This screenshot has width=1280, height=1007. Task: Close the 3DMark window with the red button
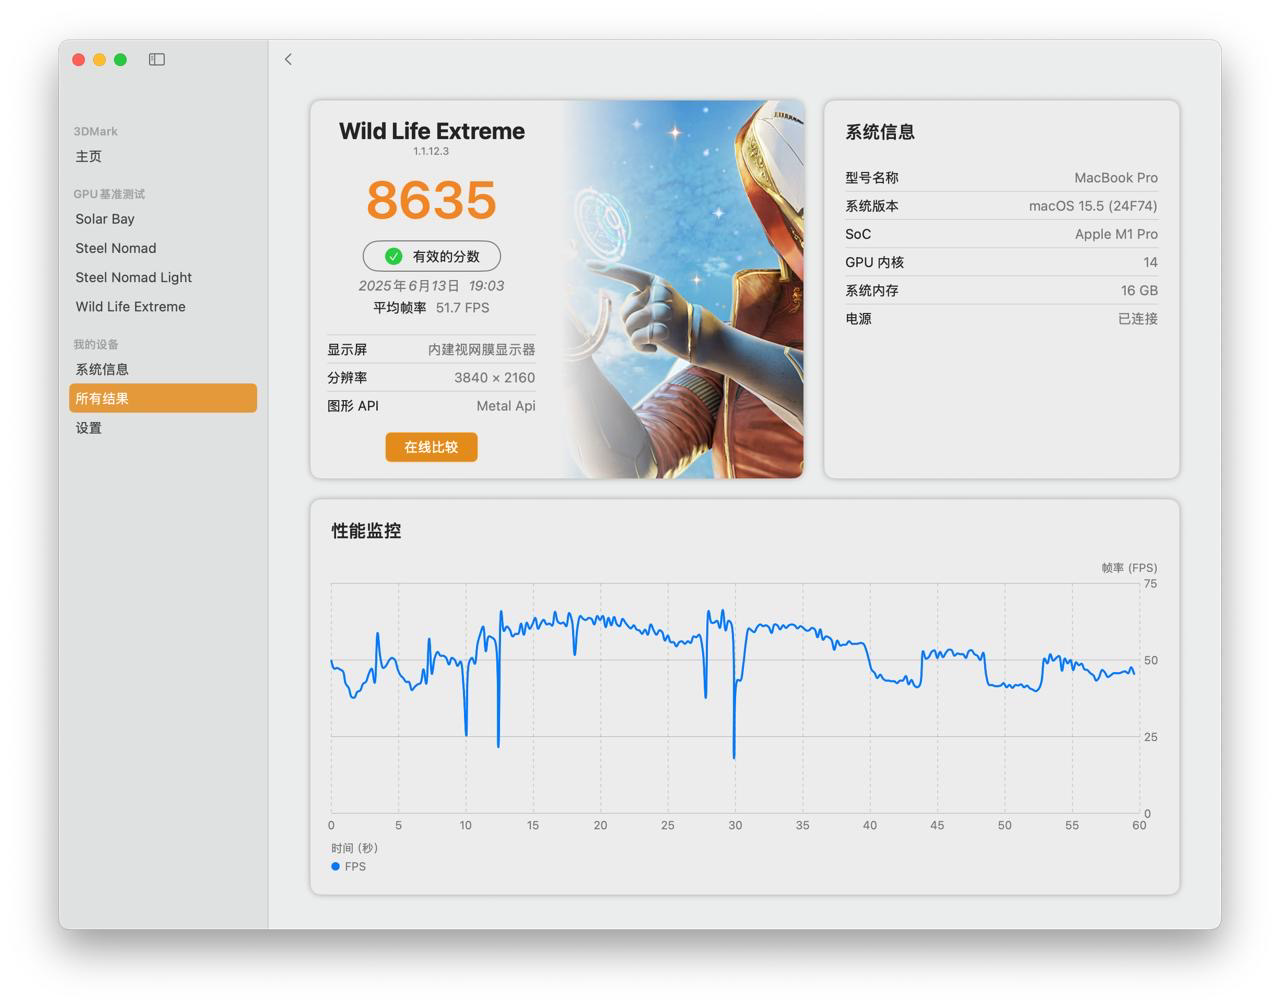point(79,59)
